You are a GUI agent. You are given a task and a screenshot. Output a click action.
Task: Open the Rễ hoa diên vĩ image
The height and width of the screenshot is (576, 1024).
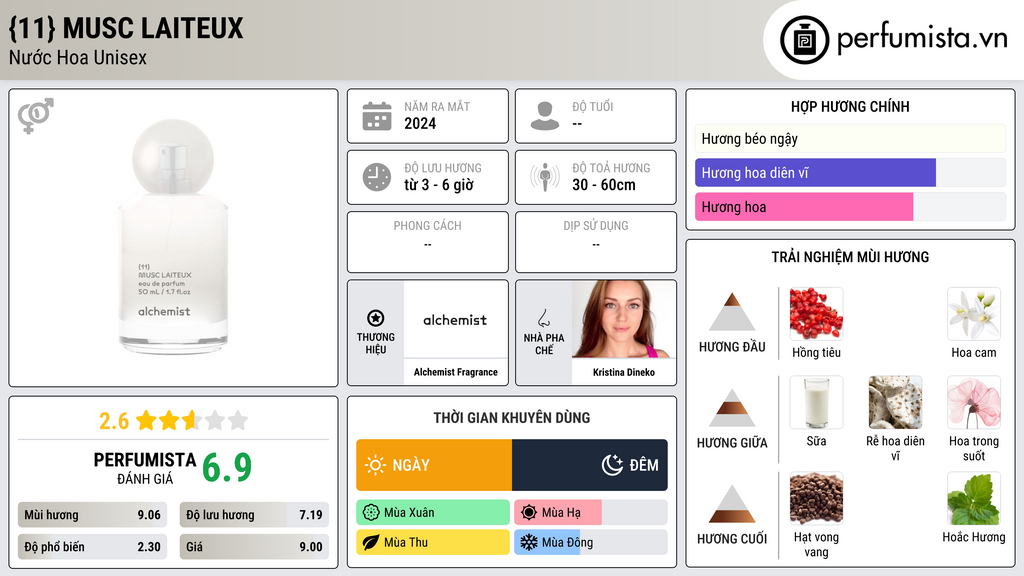[895, 402]
